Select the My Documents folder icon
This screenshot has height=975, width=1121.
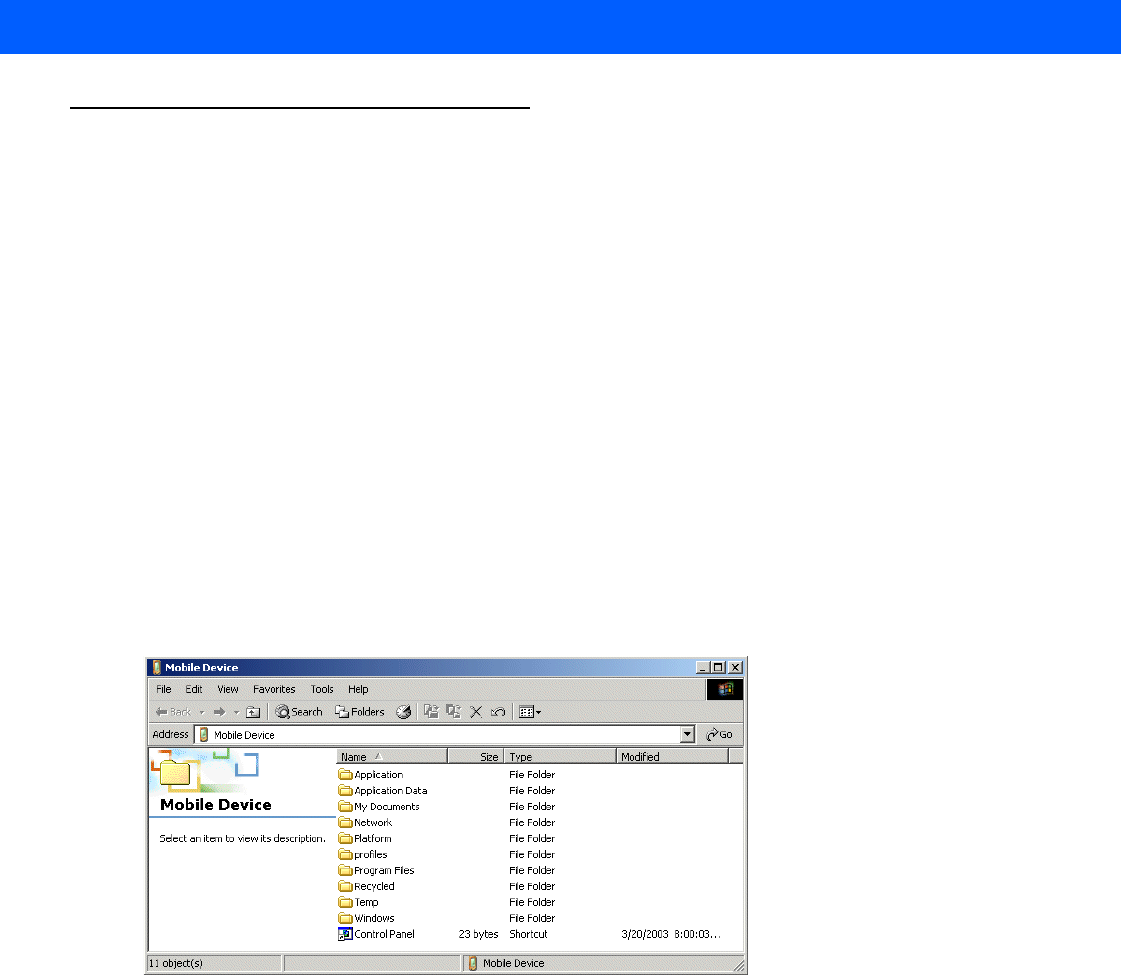pyautogui.click(x=345, y=806)
